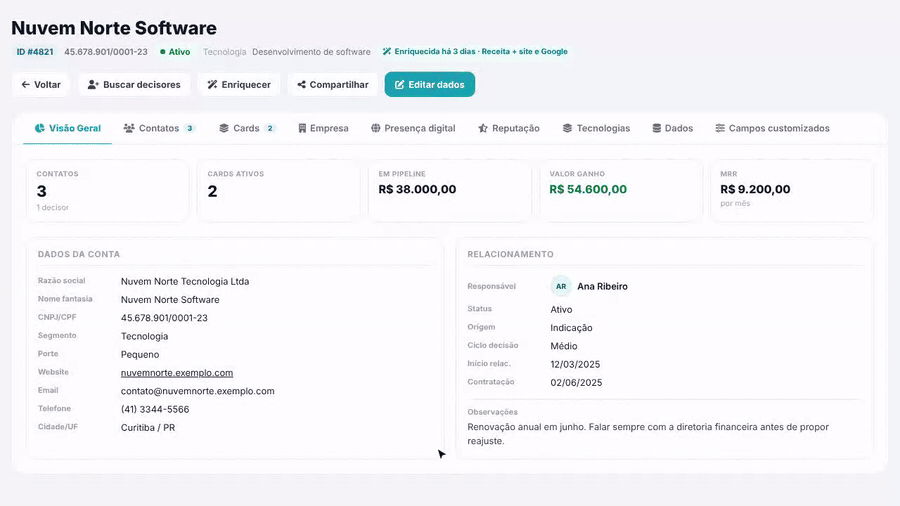The image size is (900, 506).
Task: Open the nuvemnorte.exemplo.com website link
Action: pos(177,373)
